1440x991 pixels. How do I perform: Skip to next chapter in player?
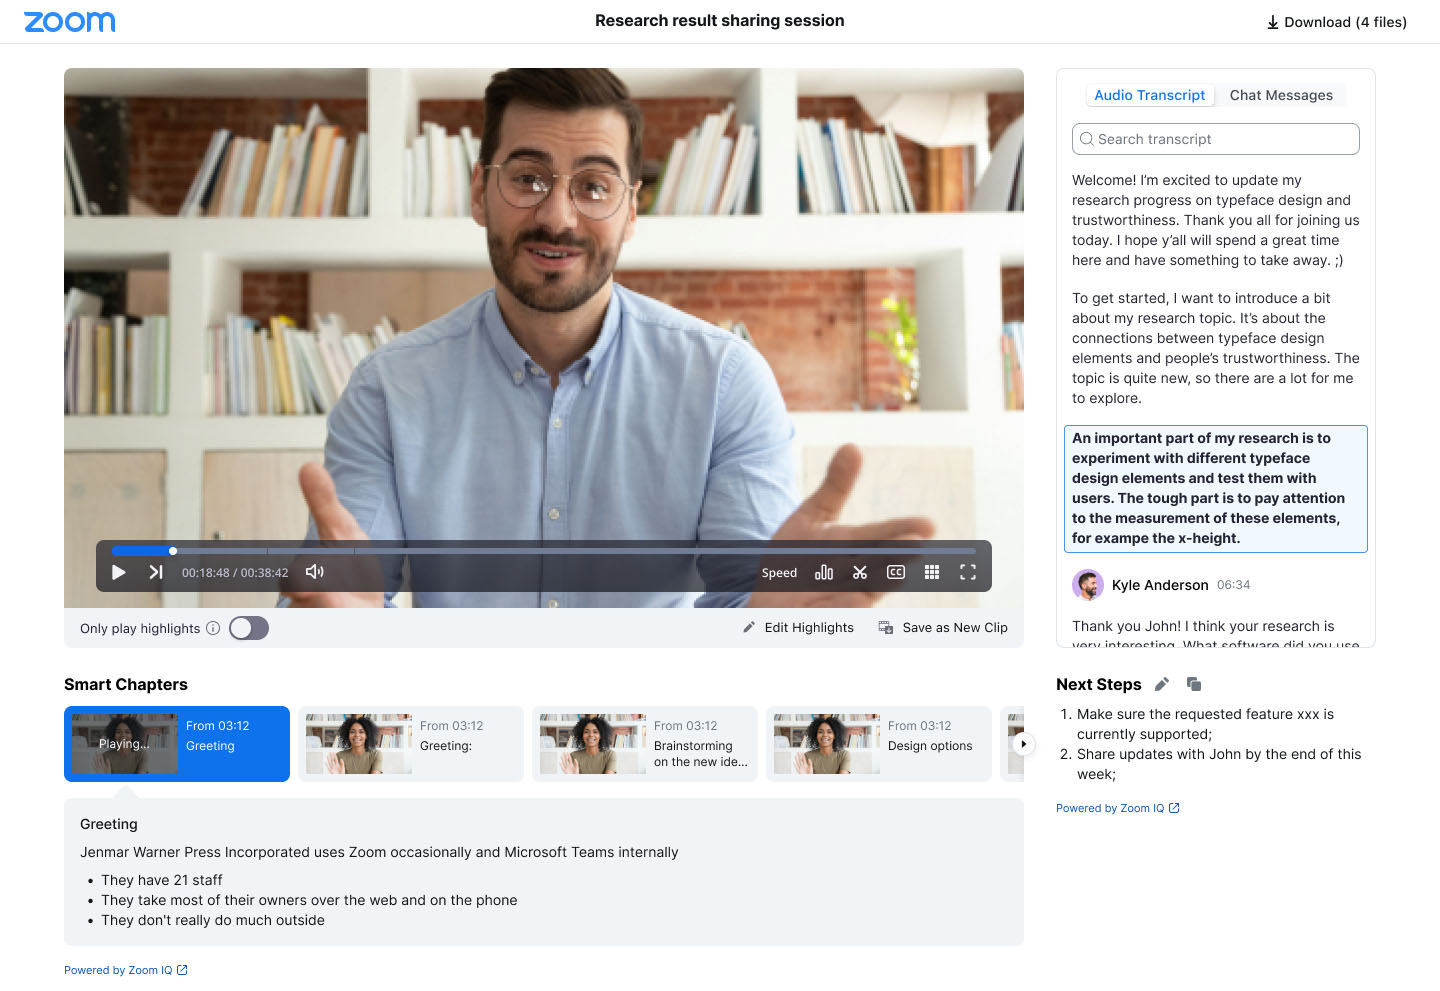tap(156, 572)
